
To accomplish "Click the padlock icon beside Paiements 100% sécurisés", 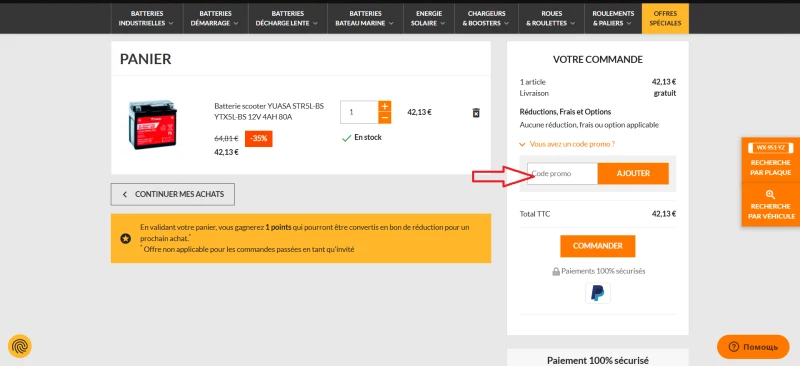I will pos(556,272).
